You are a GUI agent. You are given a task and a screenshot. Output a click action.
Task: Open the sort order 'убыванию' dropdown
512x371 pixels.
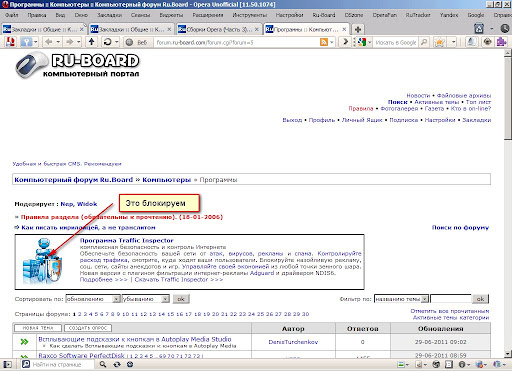point(146,299)
